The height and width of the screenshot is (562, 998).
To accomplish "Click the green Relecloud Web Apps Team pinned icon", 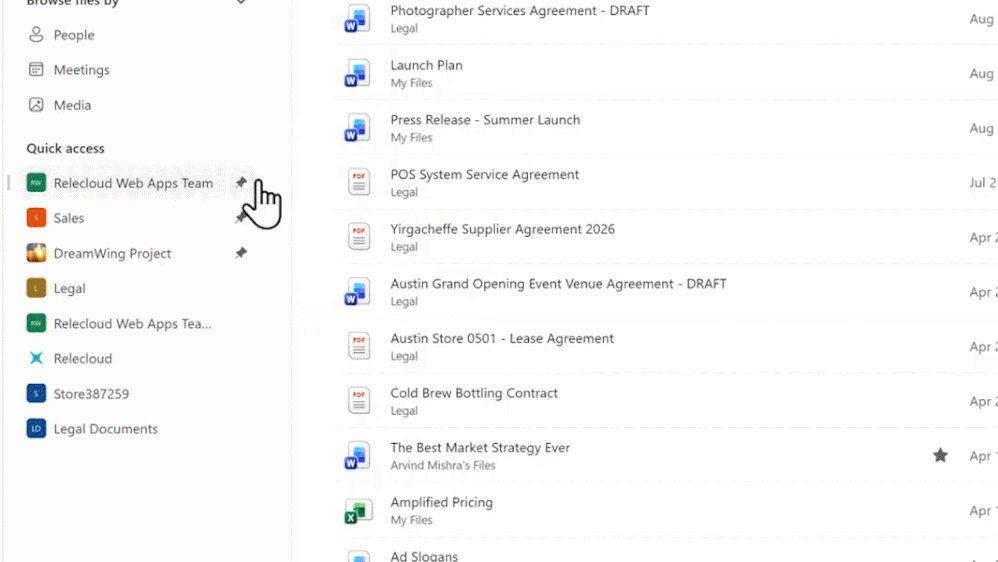I will tap(36, 183).
